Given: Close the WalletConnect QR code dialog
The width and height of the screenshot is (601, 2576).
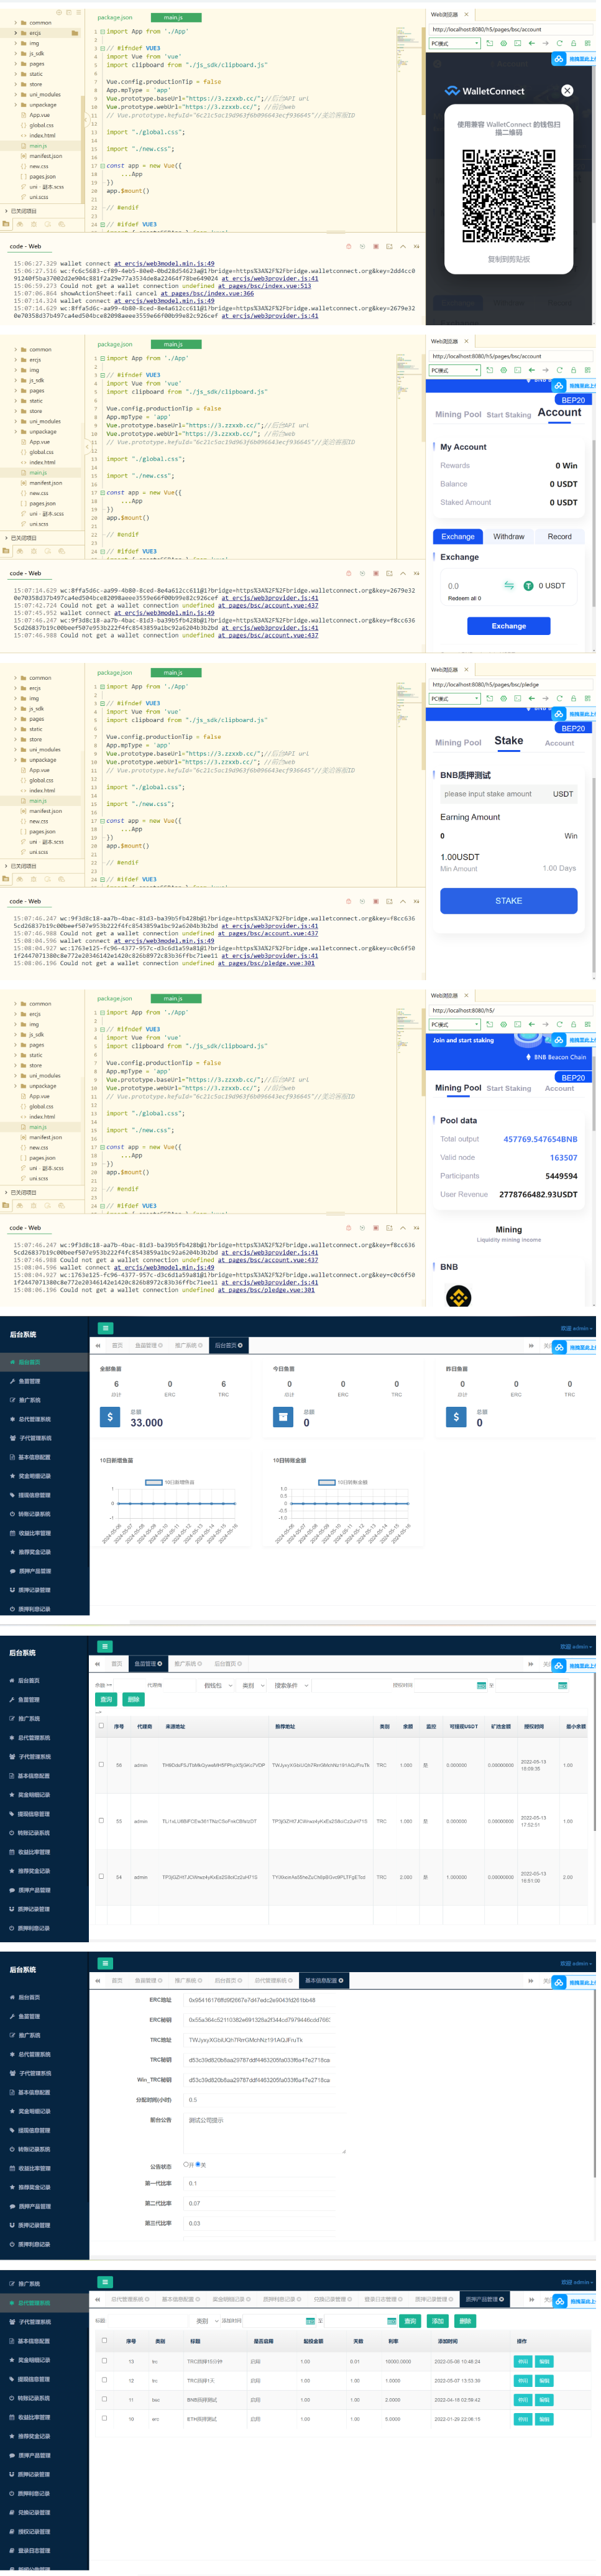Looking at the screenshot, I should click(x=567, y=90).
